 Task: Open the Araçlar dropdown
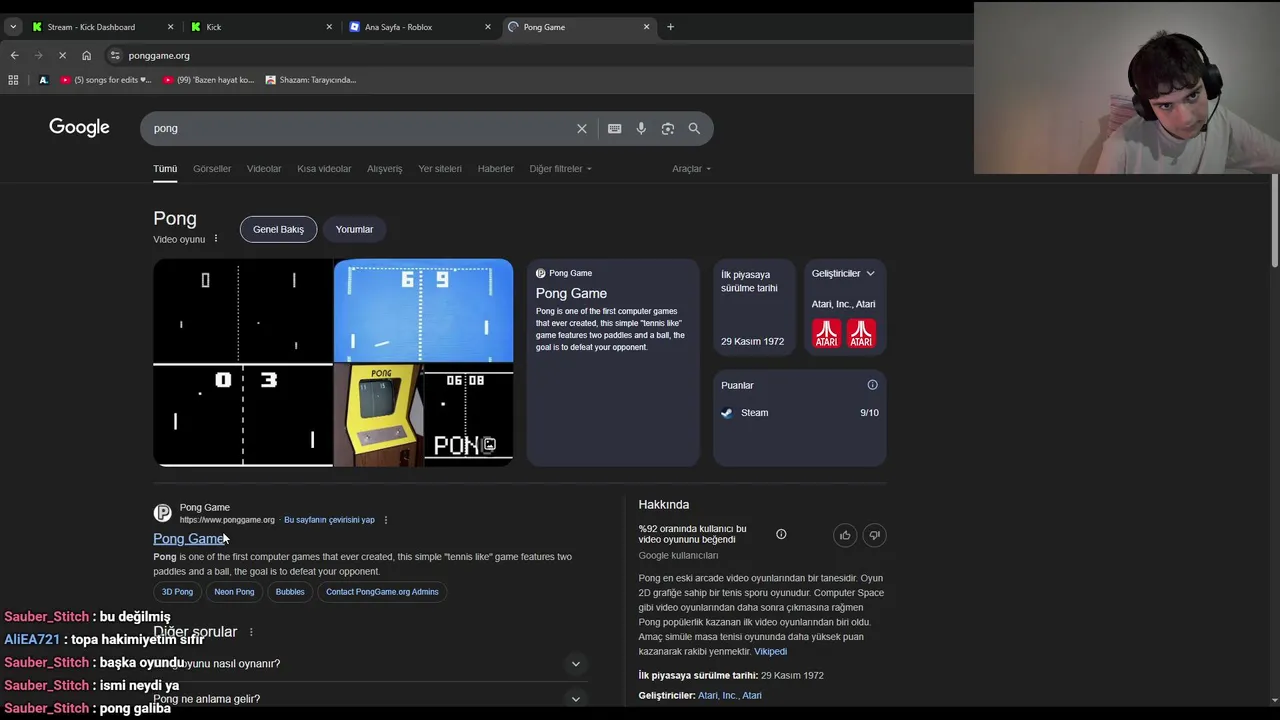click(x=691, y=169)
